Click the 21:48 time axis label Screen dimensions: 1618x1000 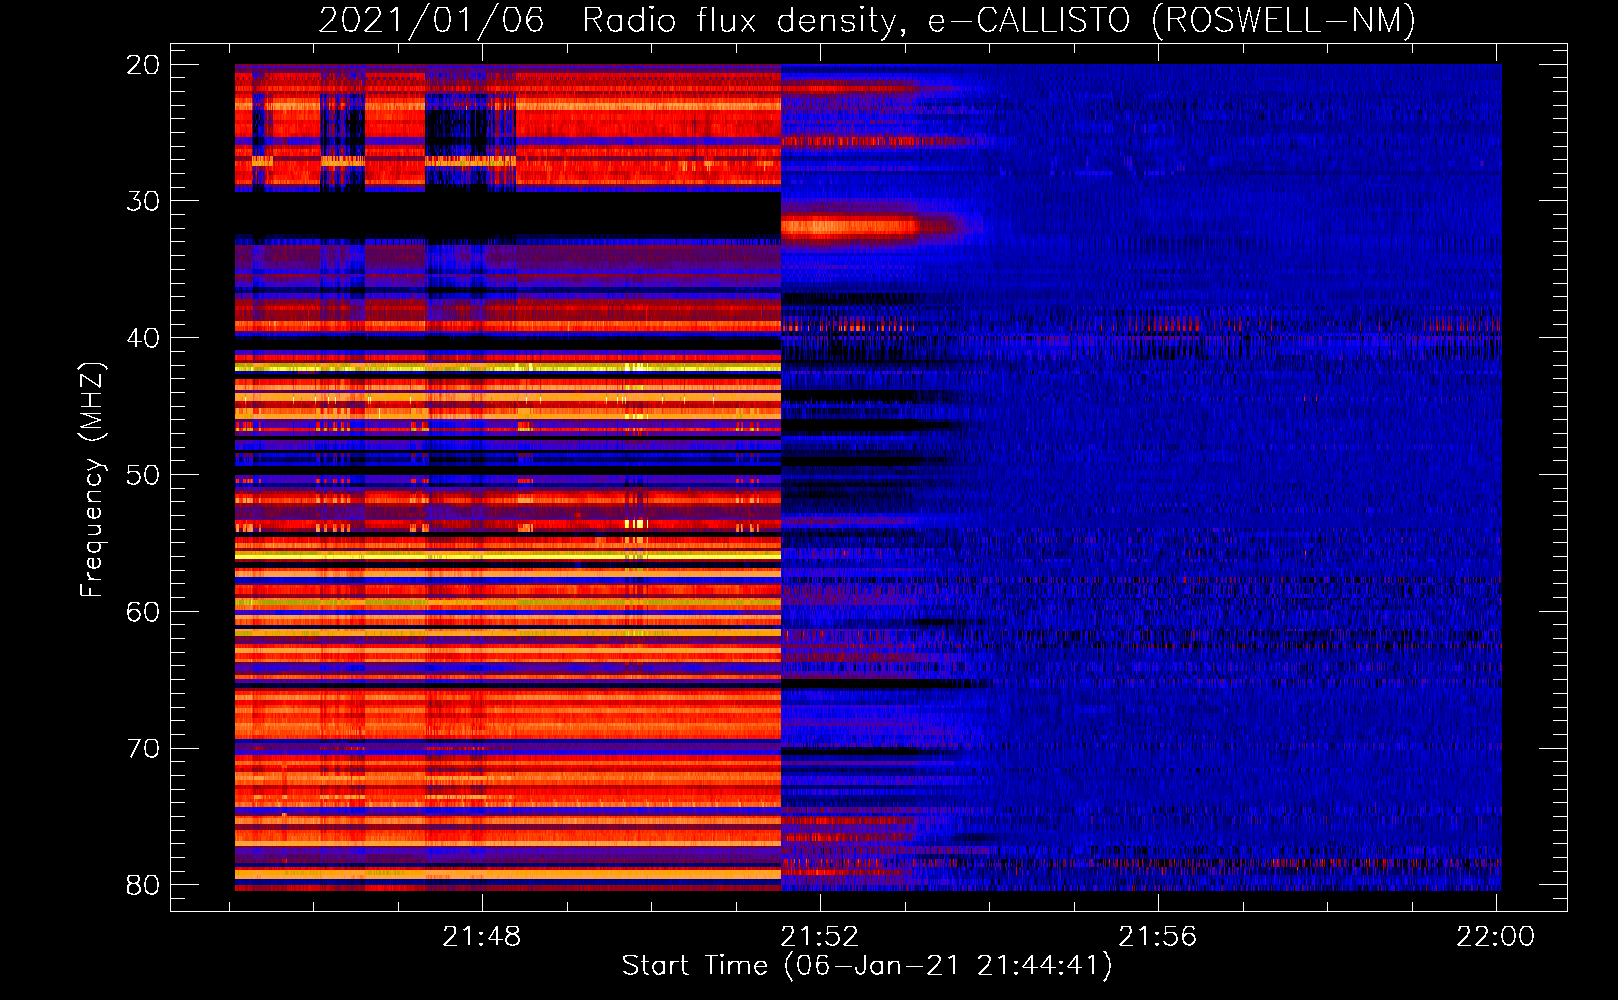(482, 936)
